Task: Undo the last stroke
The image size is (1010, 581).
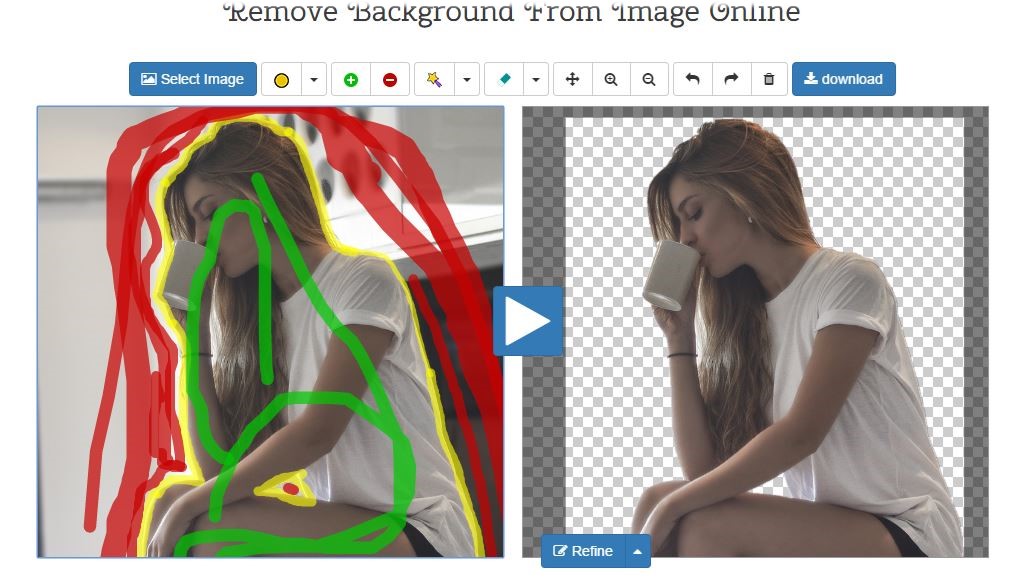Action: coord(692,79)
